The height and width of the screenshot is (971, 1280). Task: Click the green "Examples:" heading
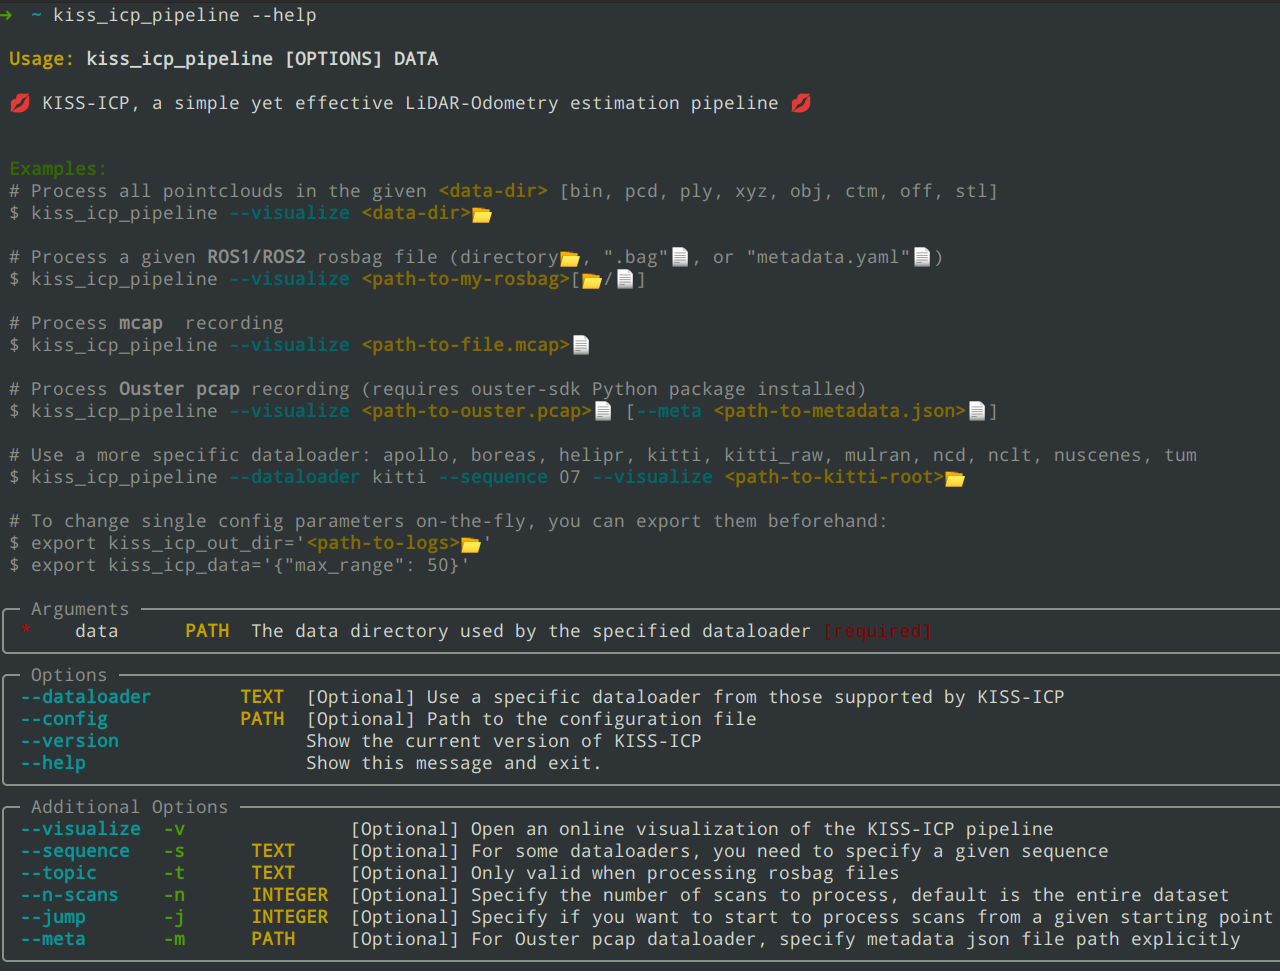click(58, 169)
